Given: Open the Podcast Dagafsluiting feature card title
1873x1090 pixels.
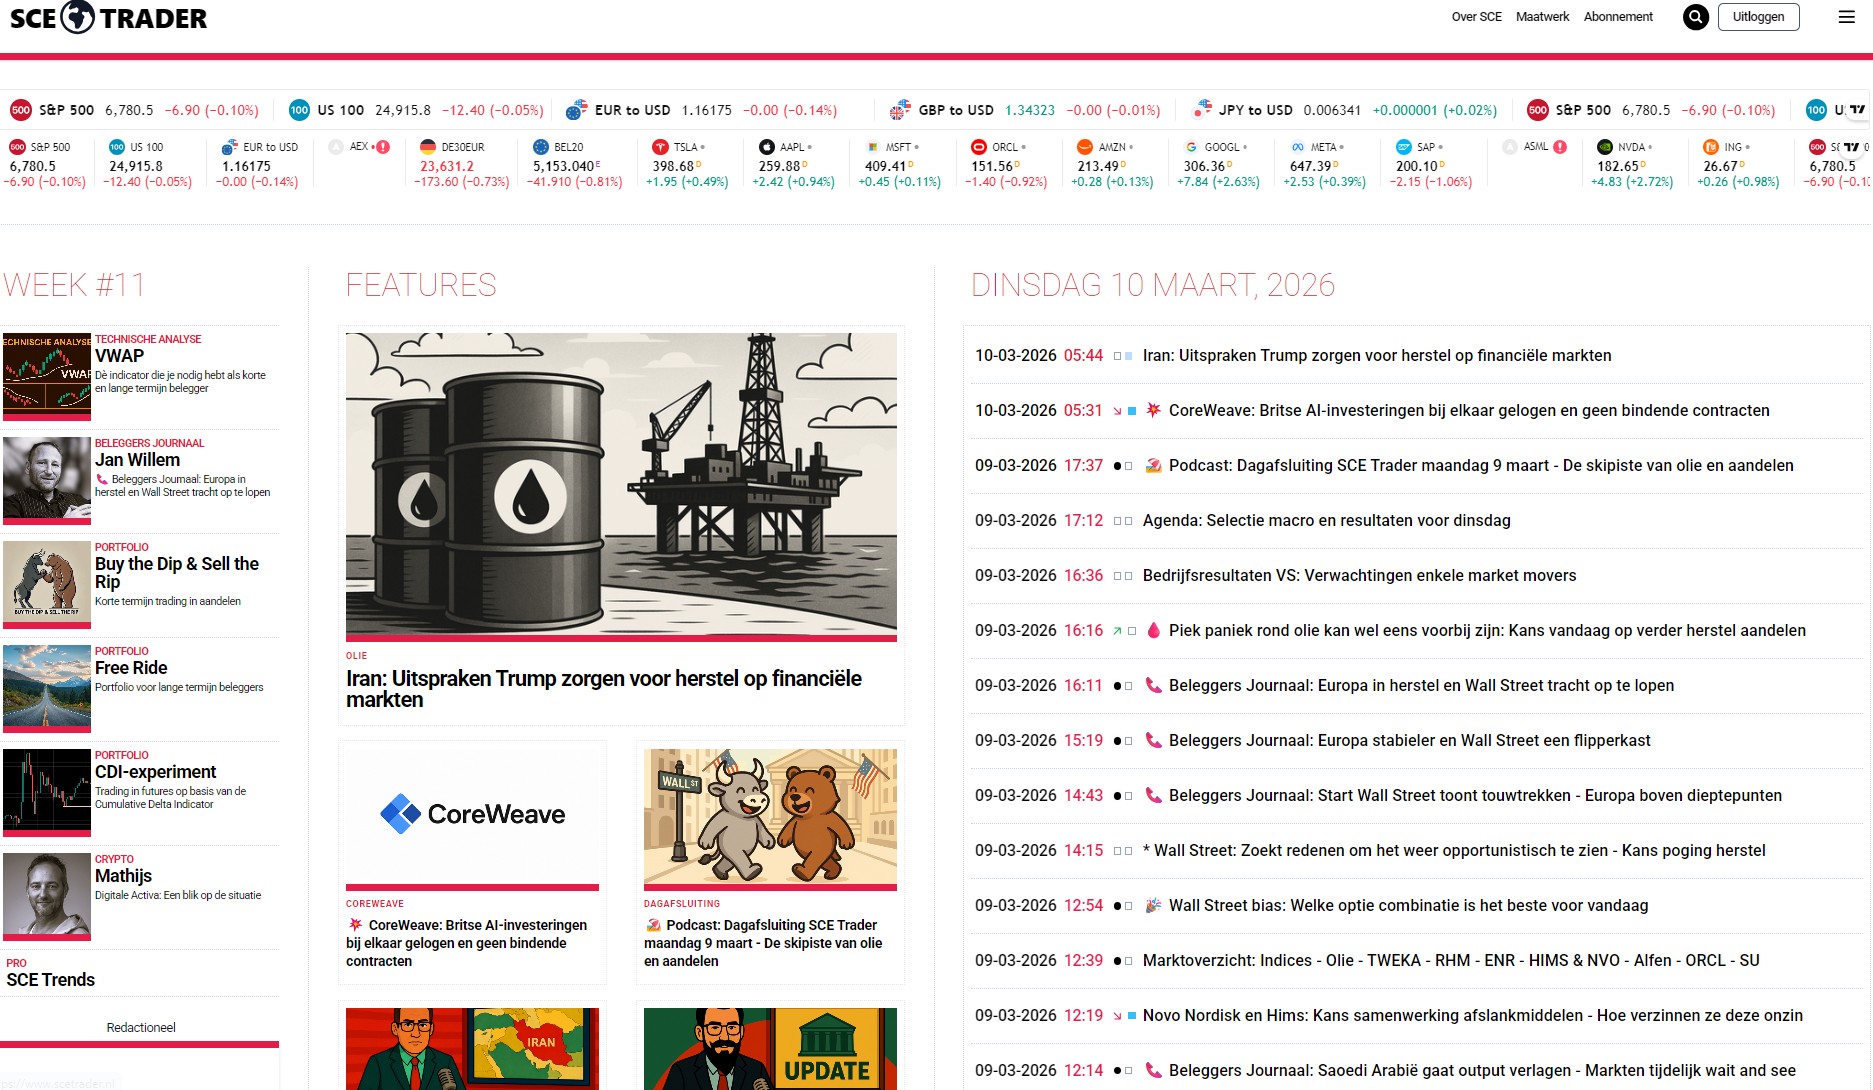Looking at the screenshot, I should (763, 943).
